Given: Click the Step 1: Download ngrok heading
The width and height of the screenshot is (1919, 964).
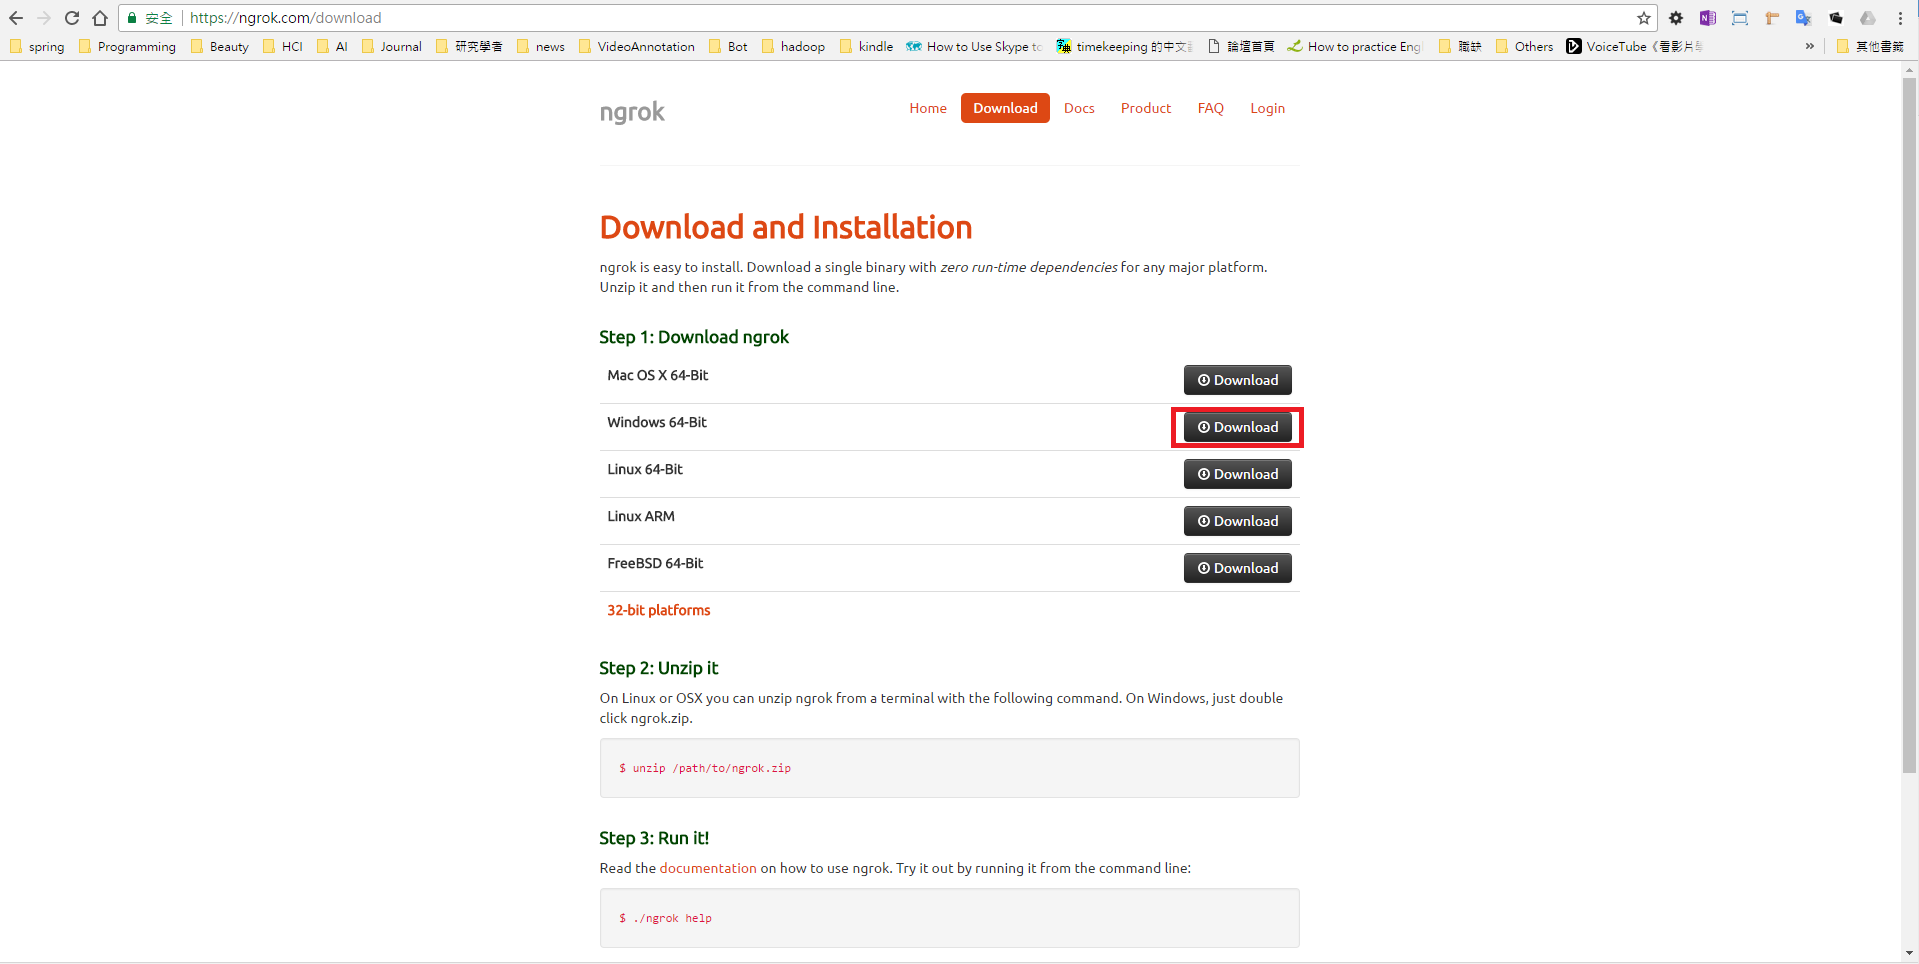Looking at the screenshot, I should (x=694, y=337).
